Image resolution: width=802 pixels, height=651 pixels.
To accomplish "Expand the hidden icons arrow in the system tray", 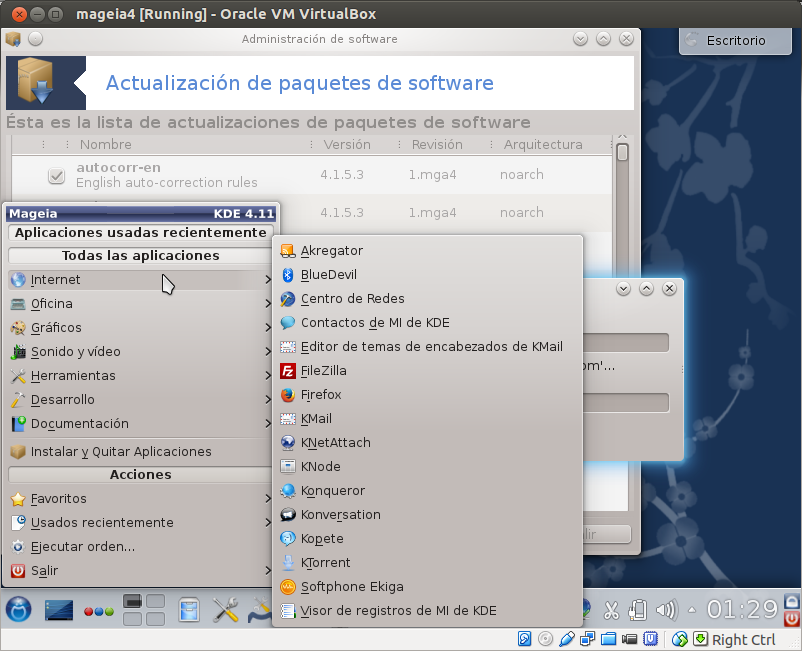I will click(x=691, y=609).
